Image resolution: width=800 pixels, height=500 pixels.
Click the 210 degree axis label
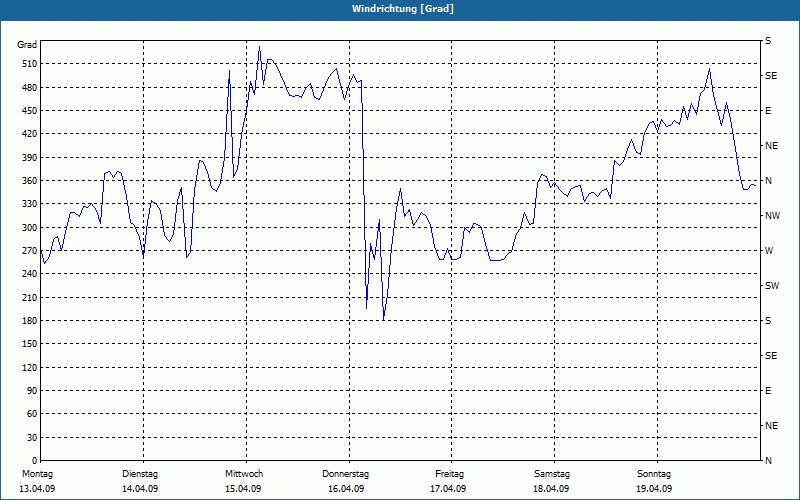[30, 297]
